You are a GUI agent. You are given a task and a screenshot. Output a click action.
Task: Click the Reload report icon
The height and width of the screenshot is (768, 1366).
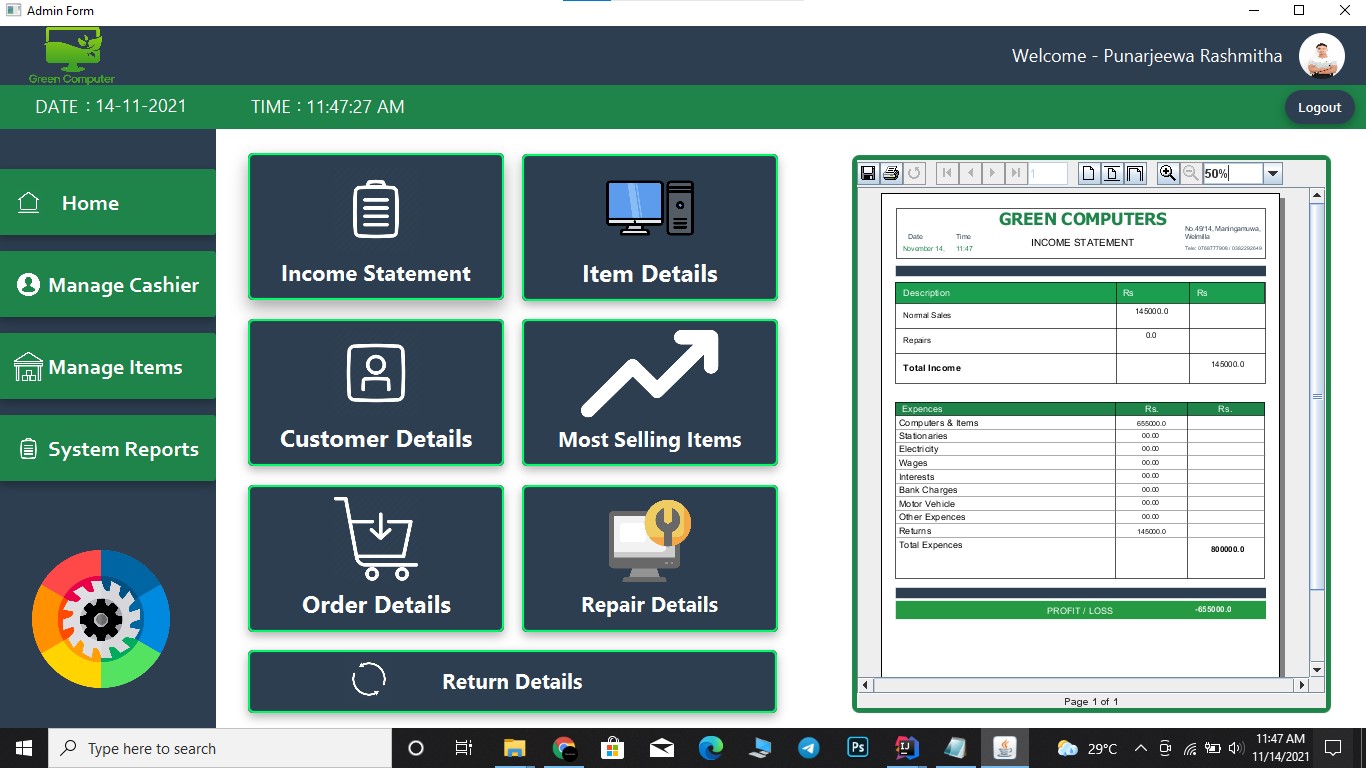(914, 172)
